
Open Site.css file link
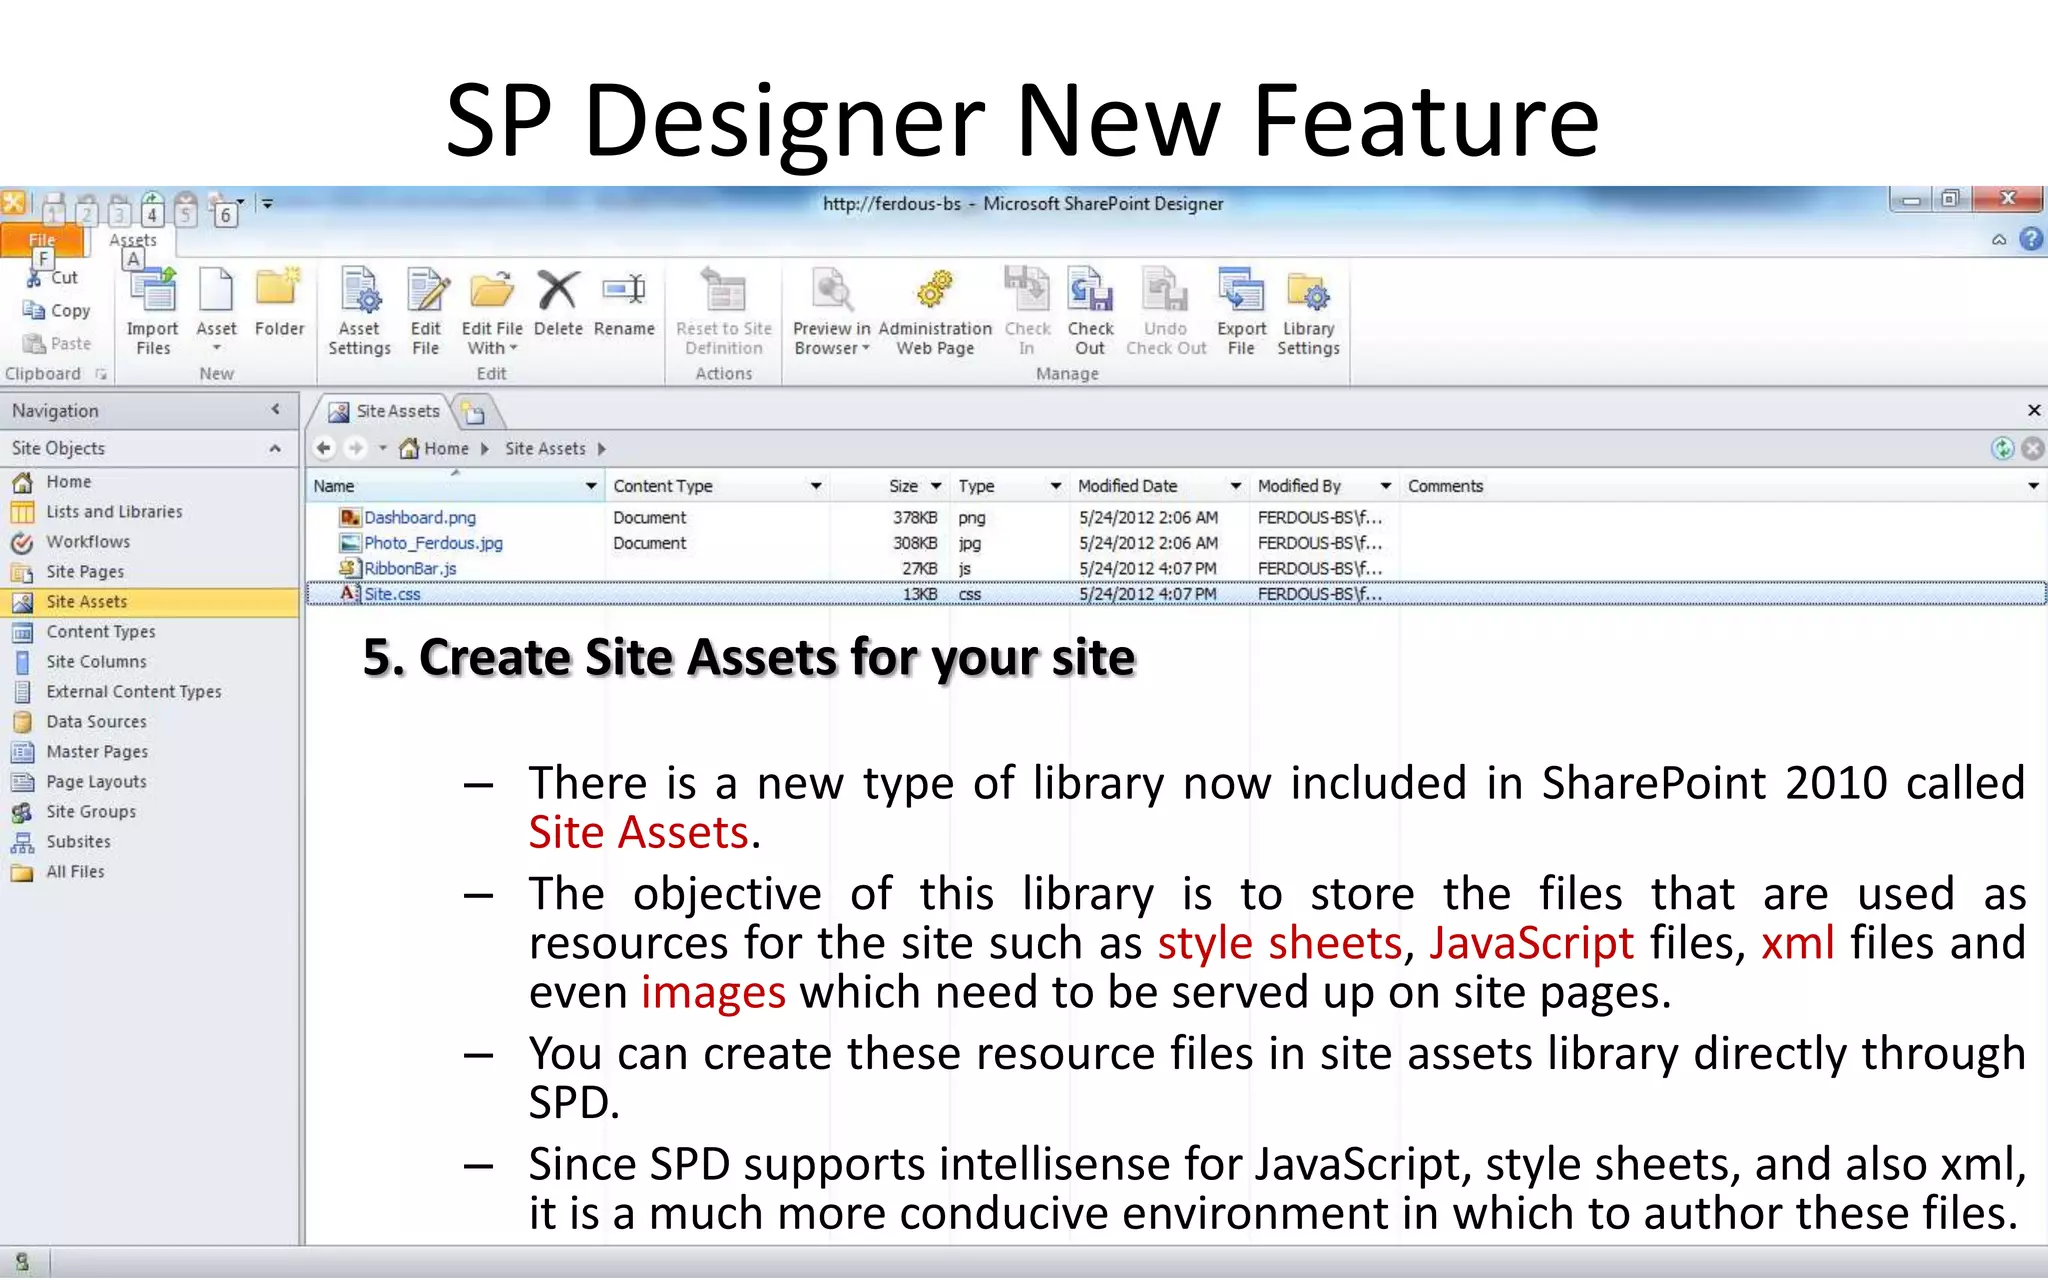(x=392, y=594)
